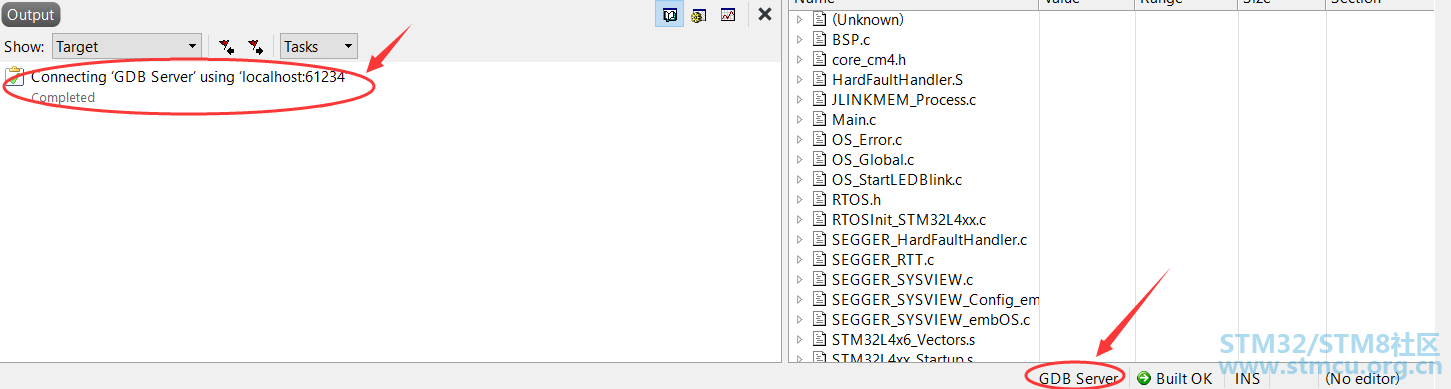This screenshot has height=389, width=1451.
Task: Close the Output panel with the X
Action: pos(764,14)
